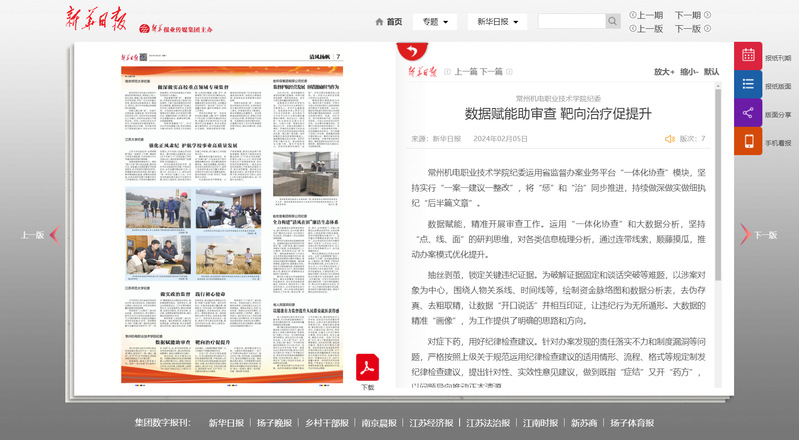Viewport: 799px width, 440px height.
Task: Open the 扬子晚报 link in footer
Action: (274, 423)
